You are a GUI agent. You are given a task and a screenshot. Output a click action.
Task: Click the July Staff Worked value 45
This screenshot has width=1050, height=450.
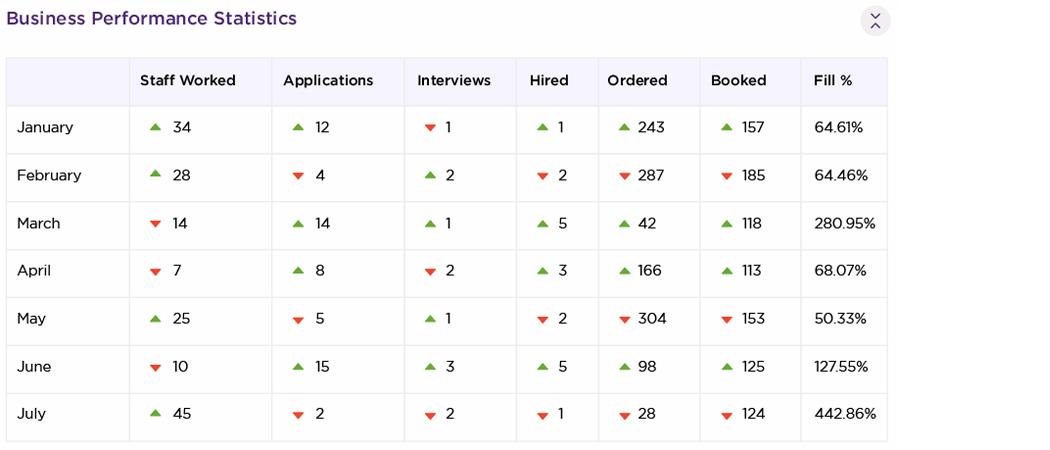coord(181,414)
